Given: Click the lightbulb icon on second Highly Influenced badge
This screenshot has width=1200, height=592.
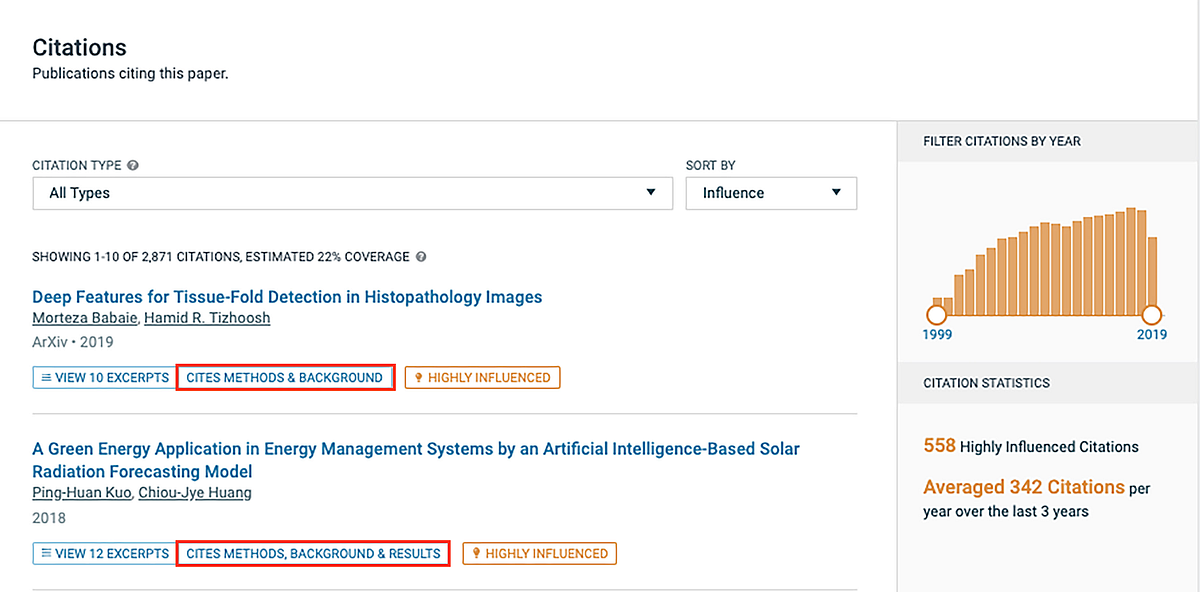Looking at the screenshot, I should click(x=477, y=553).
